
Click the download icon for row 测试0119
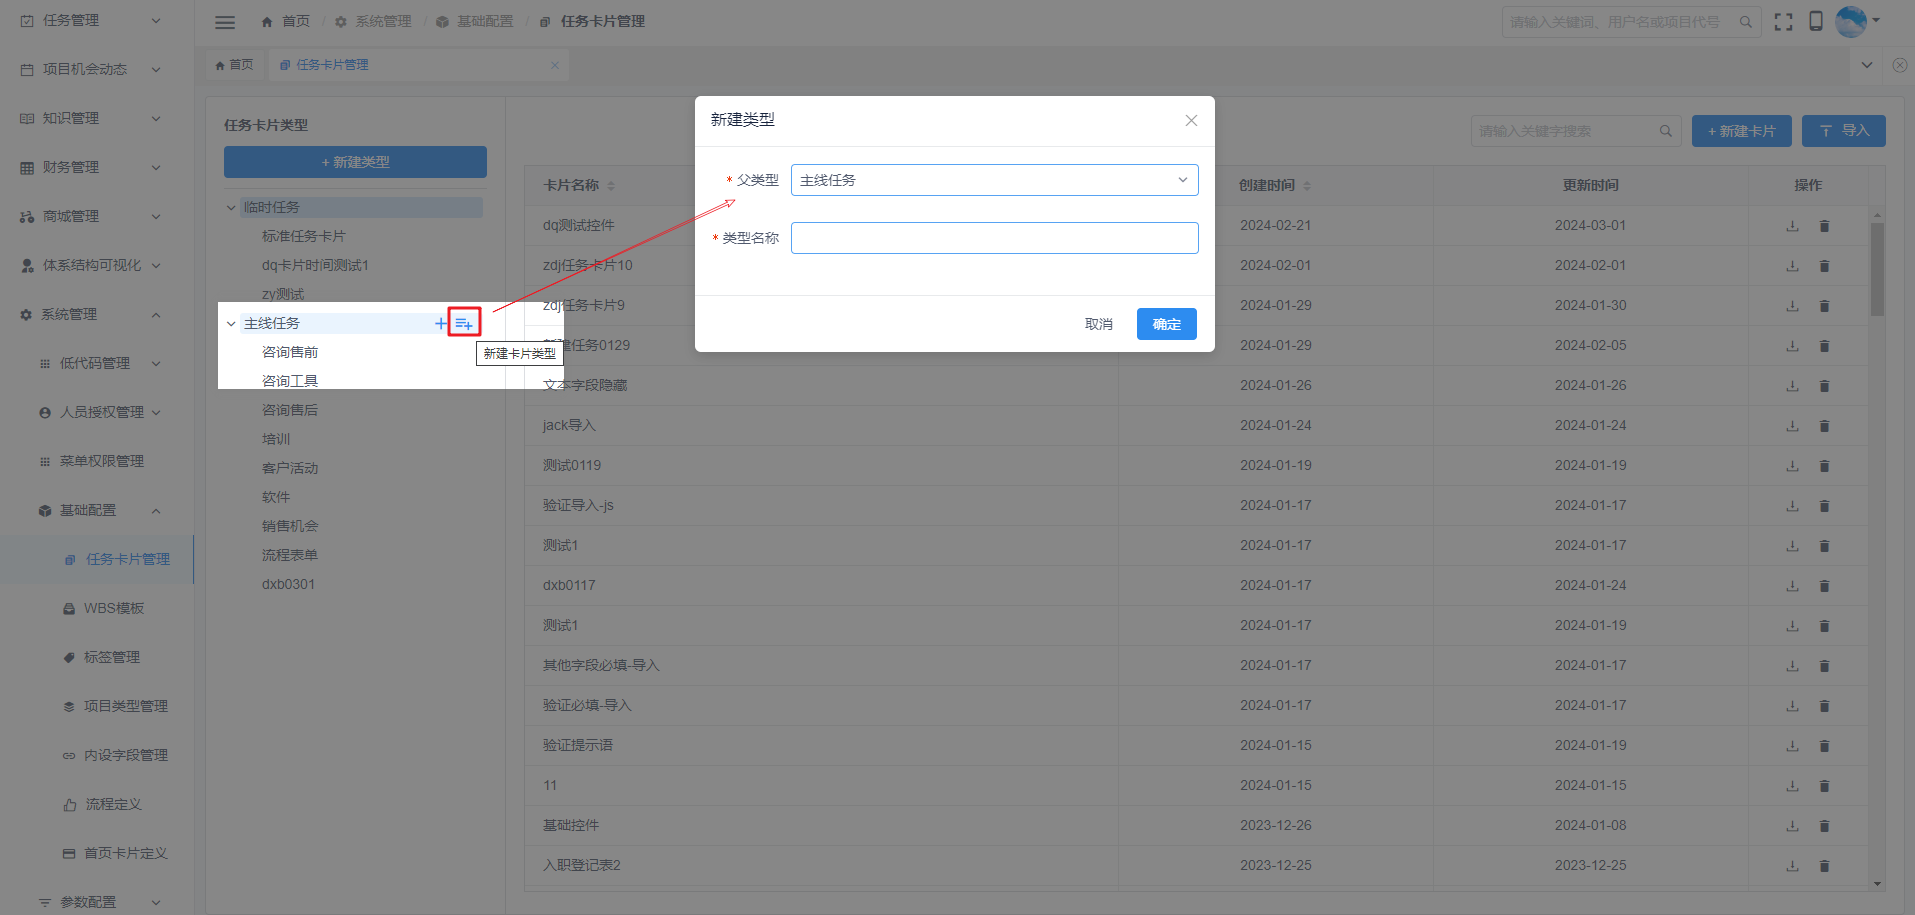(1792, 466)
